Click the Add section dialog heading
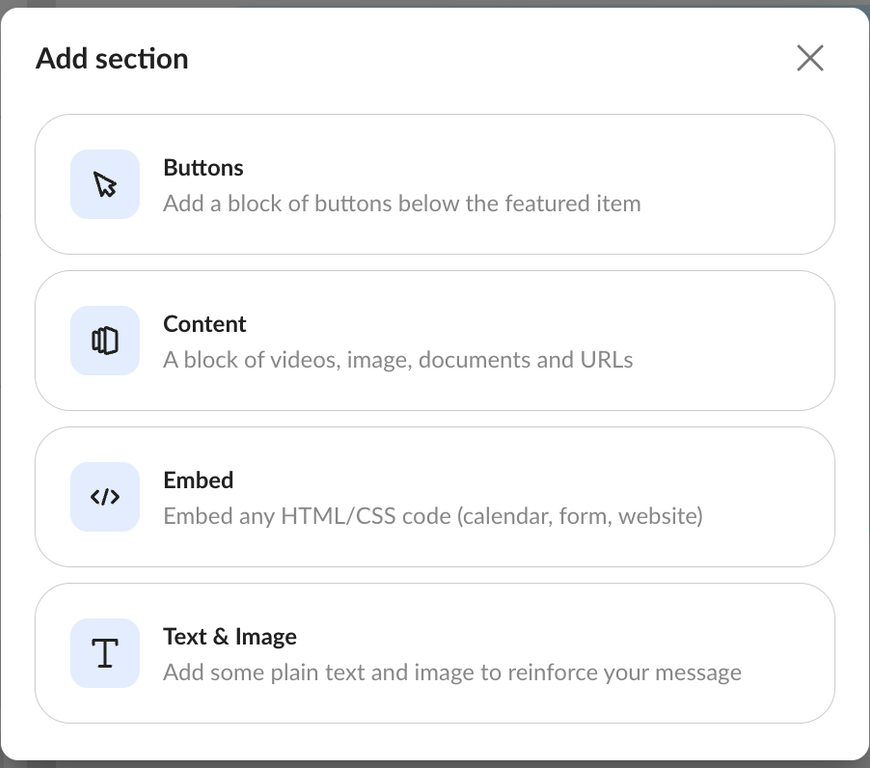This screenshot has height=768, width=870. 112,58
